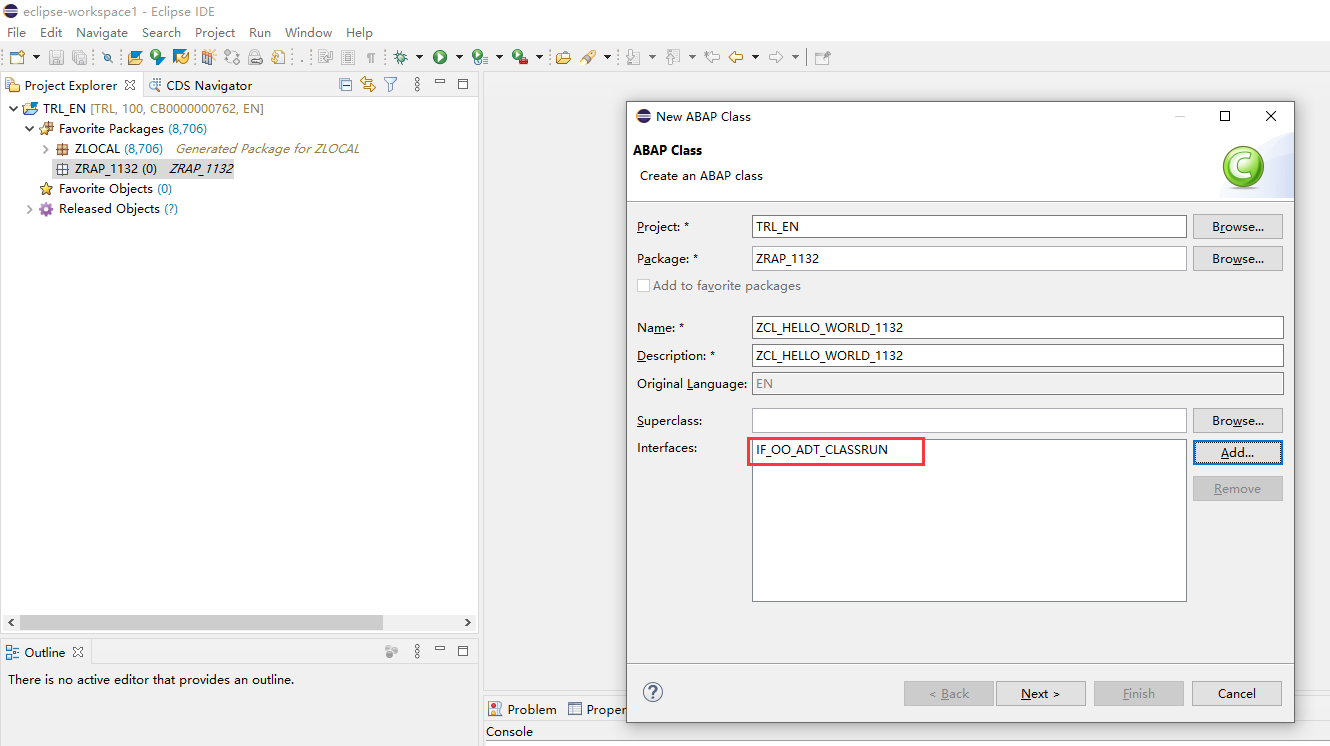This screenshot has height=746, width=1330.
Task: Run the application with green Run icon
Action: (x=441, y=57)
